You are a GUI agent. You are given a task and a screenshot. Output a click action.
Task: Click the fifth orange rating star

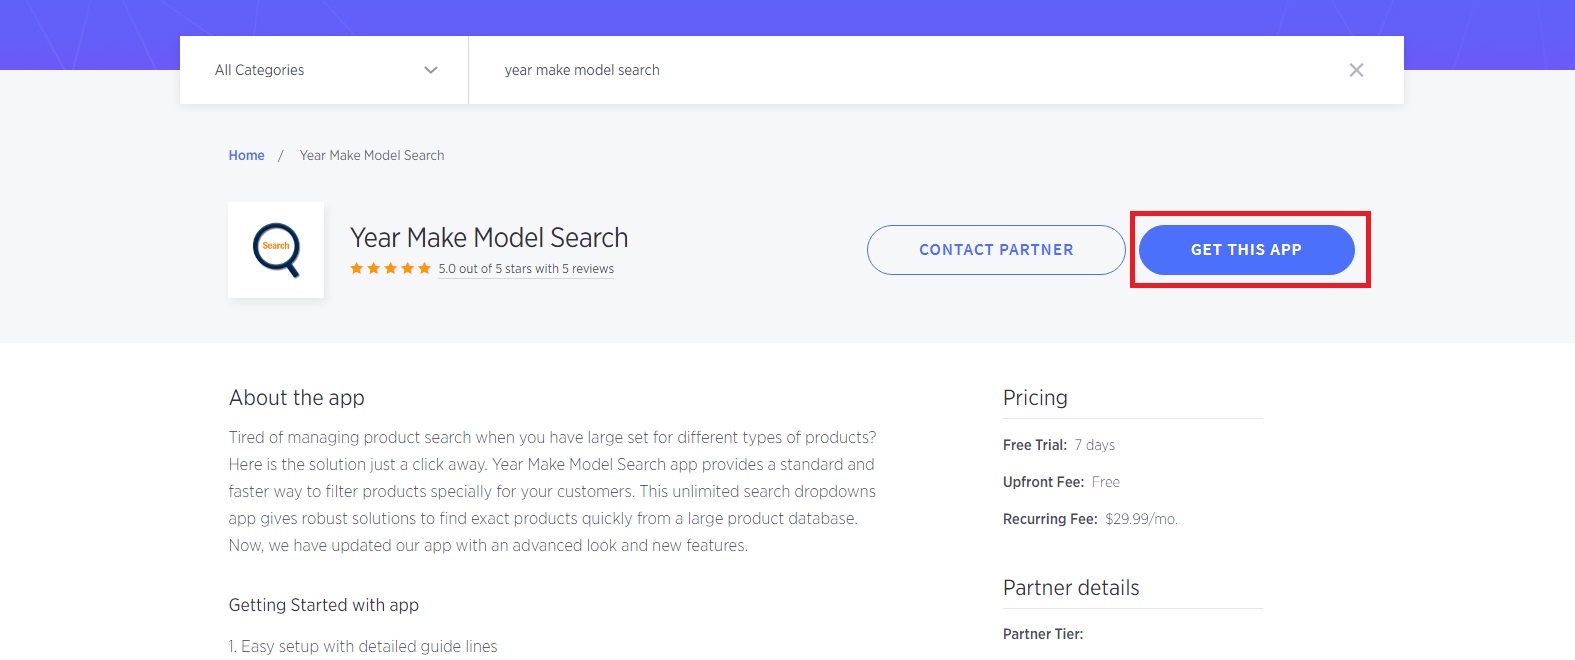(424, 269)
